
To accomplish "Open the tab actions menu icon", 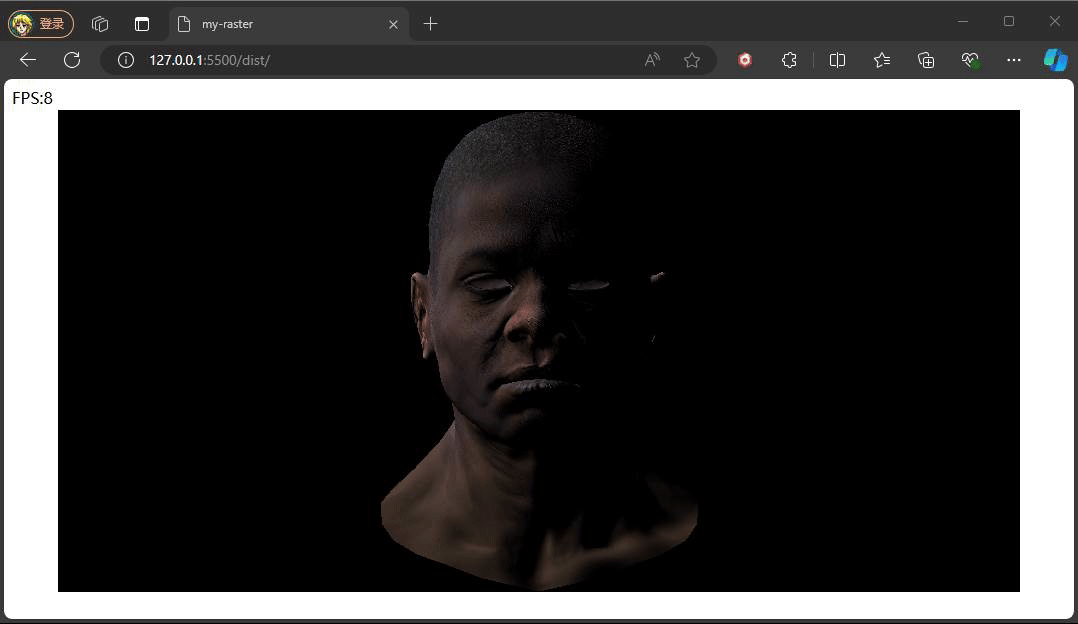I will coord(142,24).
